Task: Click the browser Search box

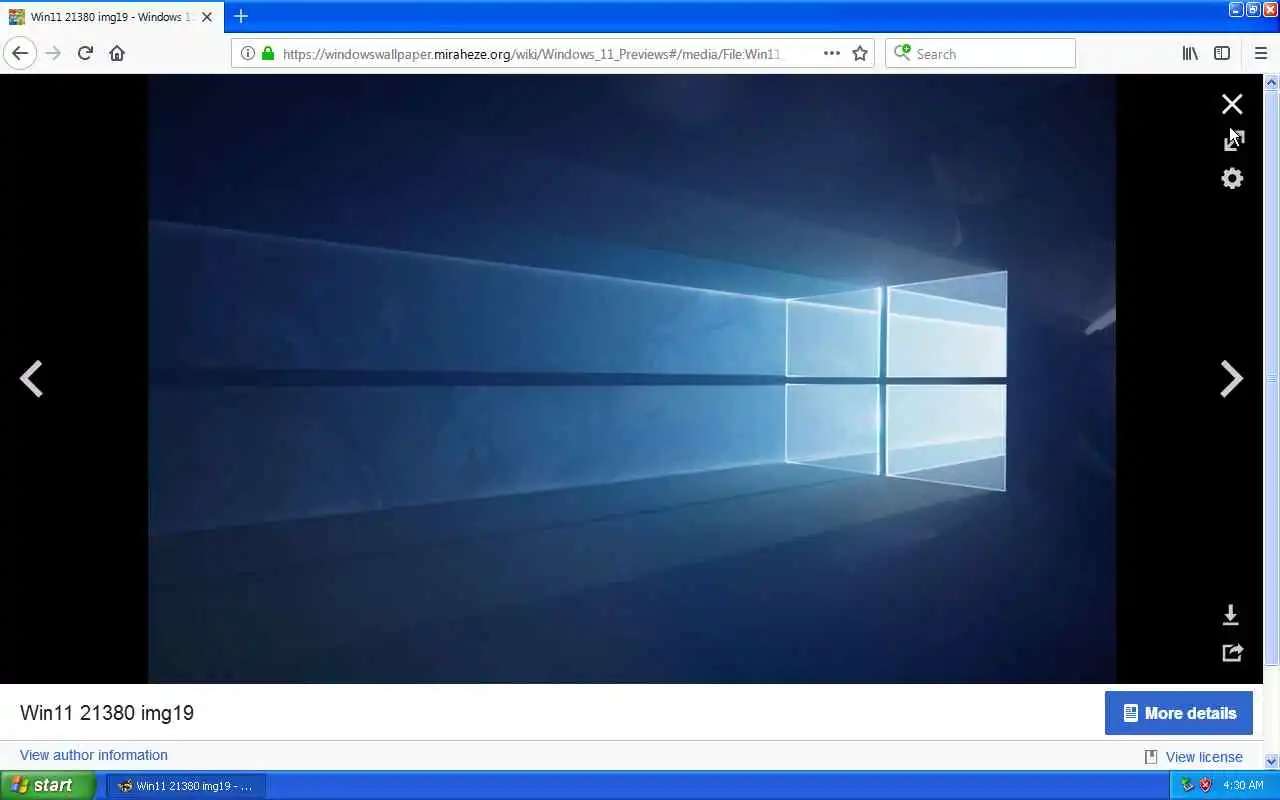Action: point(980,53)
